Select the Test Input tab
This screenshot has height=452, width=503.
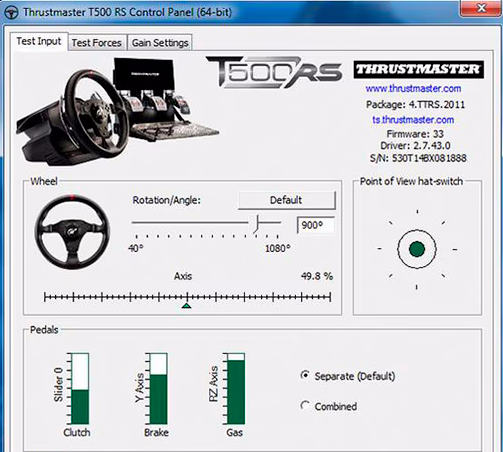point(39,41)
